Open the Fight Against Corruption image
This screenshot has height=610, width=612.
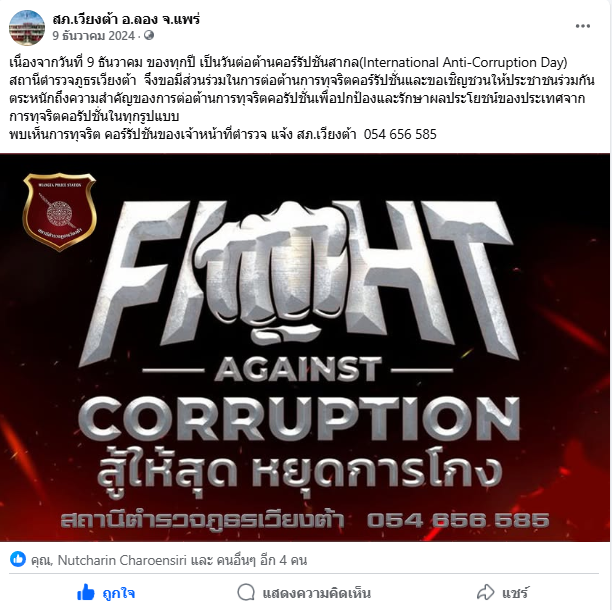coord(305,348)
